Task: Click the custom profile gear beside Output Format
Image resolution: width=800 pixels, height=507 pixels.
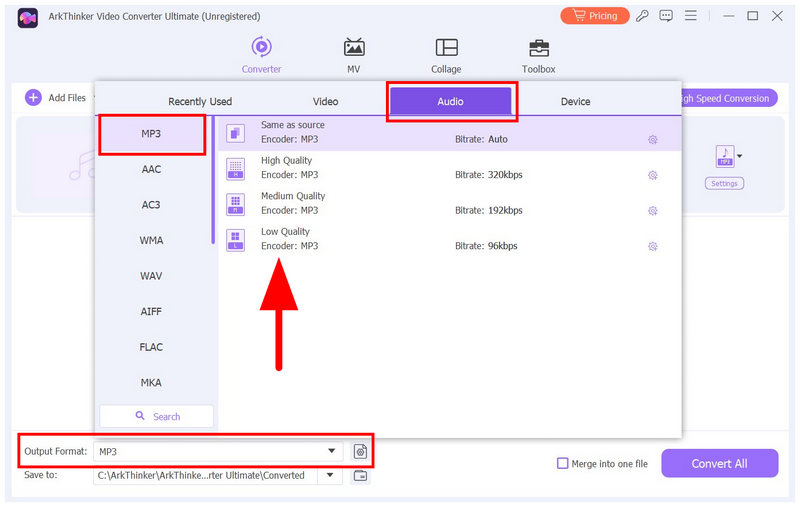Action: (360, 451)
